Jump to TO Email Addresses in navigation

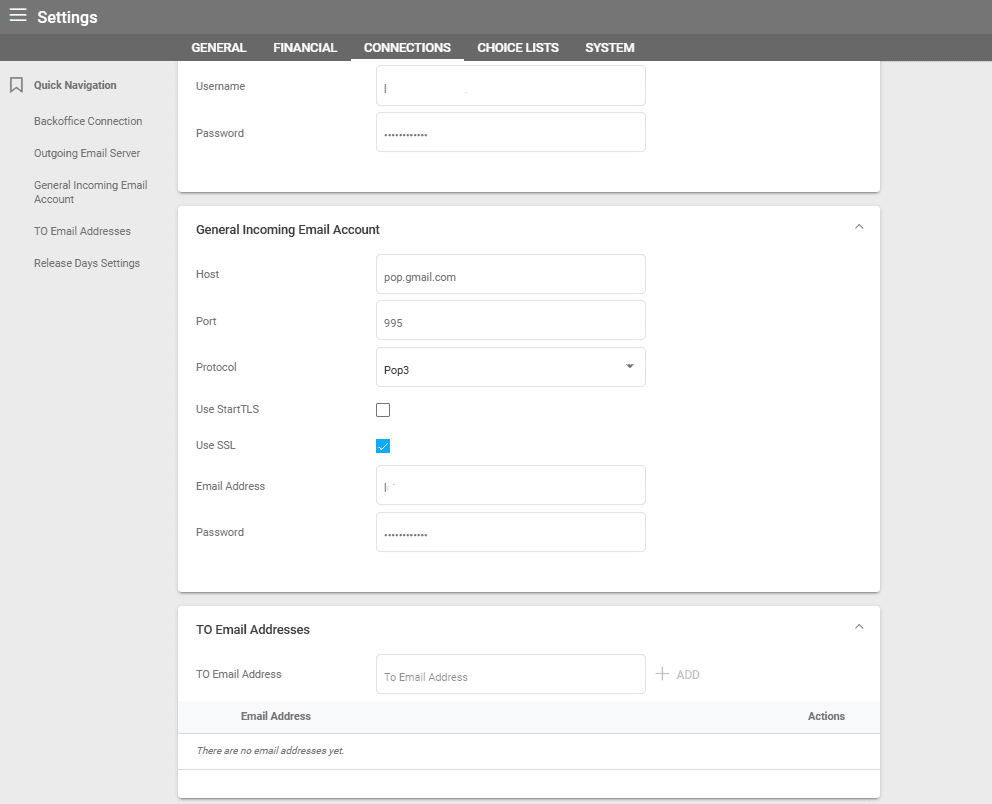coord(82,231)
